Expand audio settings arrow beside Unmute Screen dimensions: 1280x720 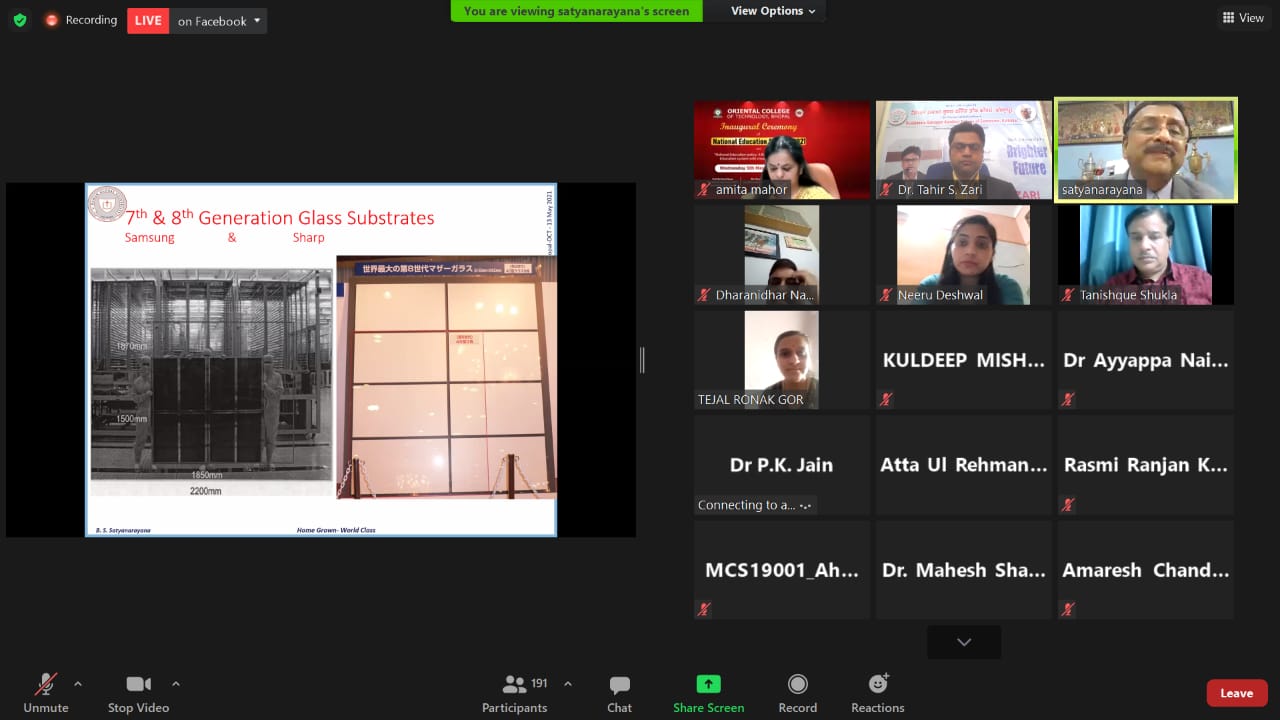[x=78, y=684]
